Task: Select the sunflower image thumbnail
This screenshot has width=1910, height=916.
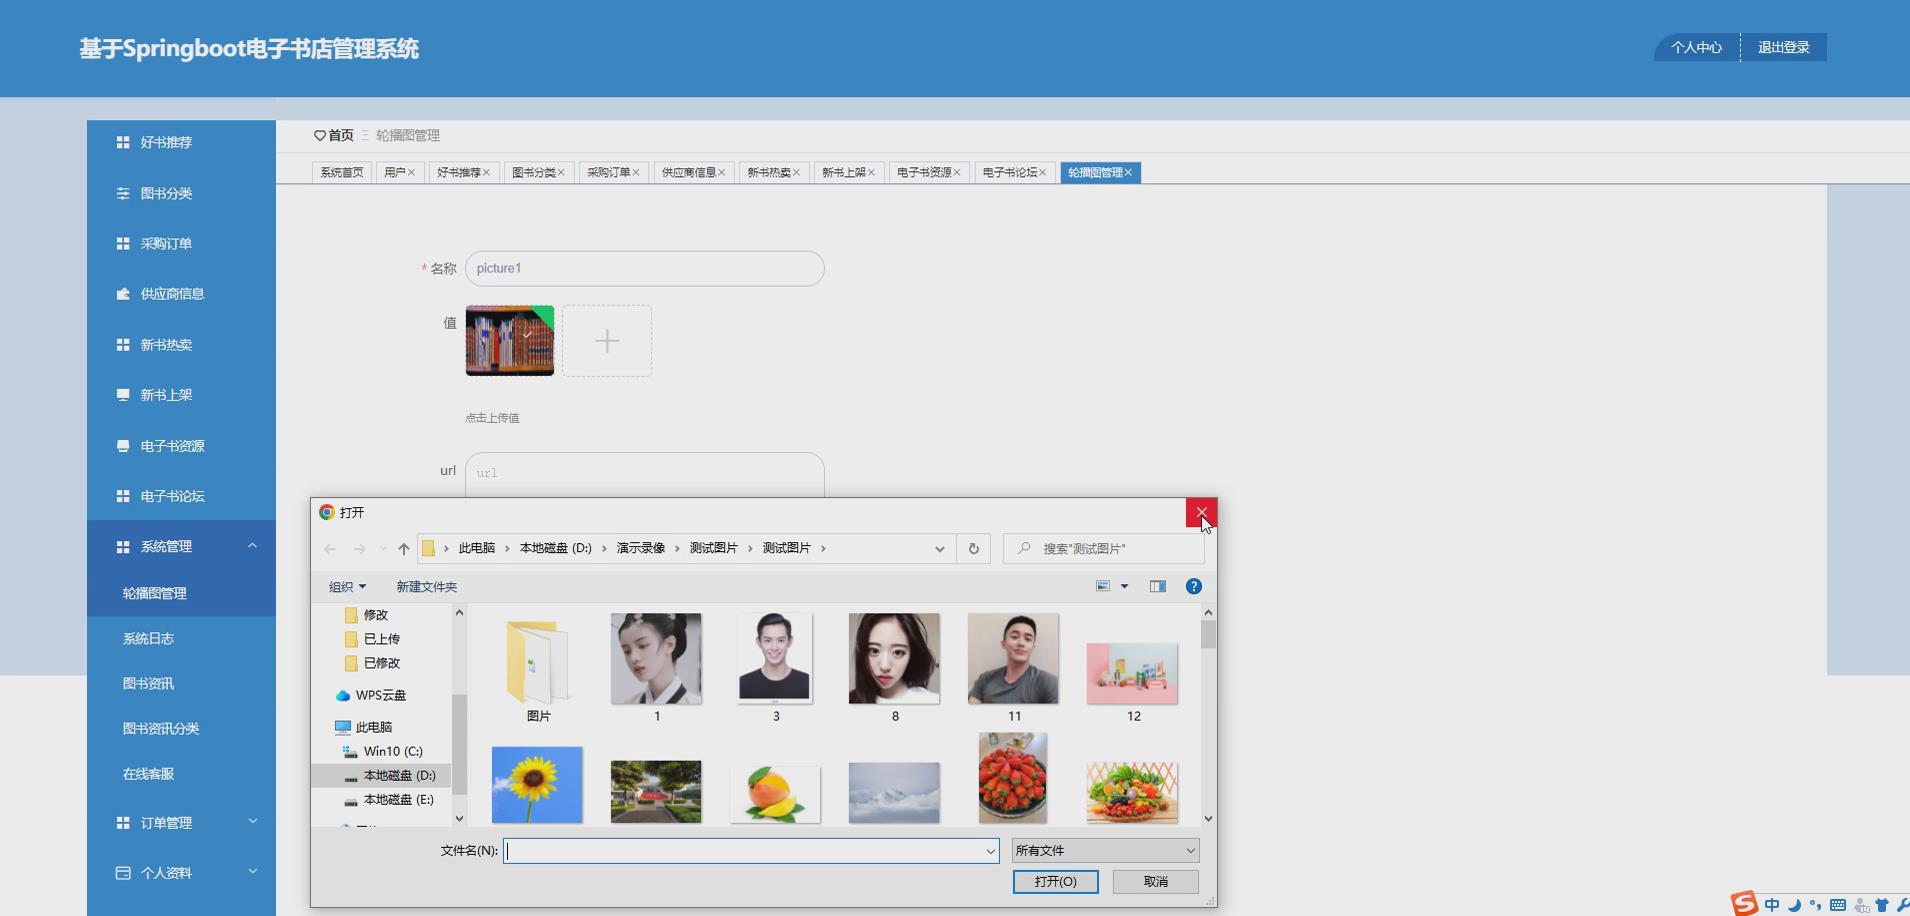Action: click(x=537, y=785)
